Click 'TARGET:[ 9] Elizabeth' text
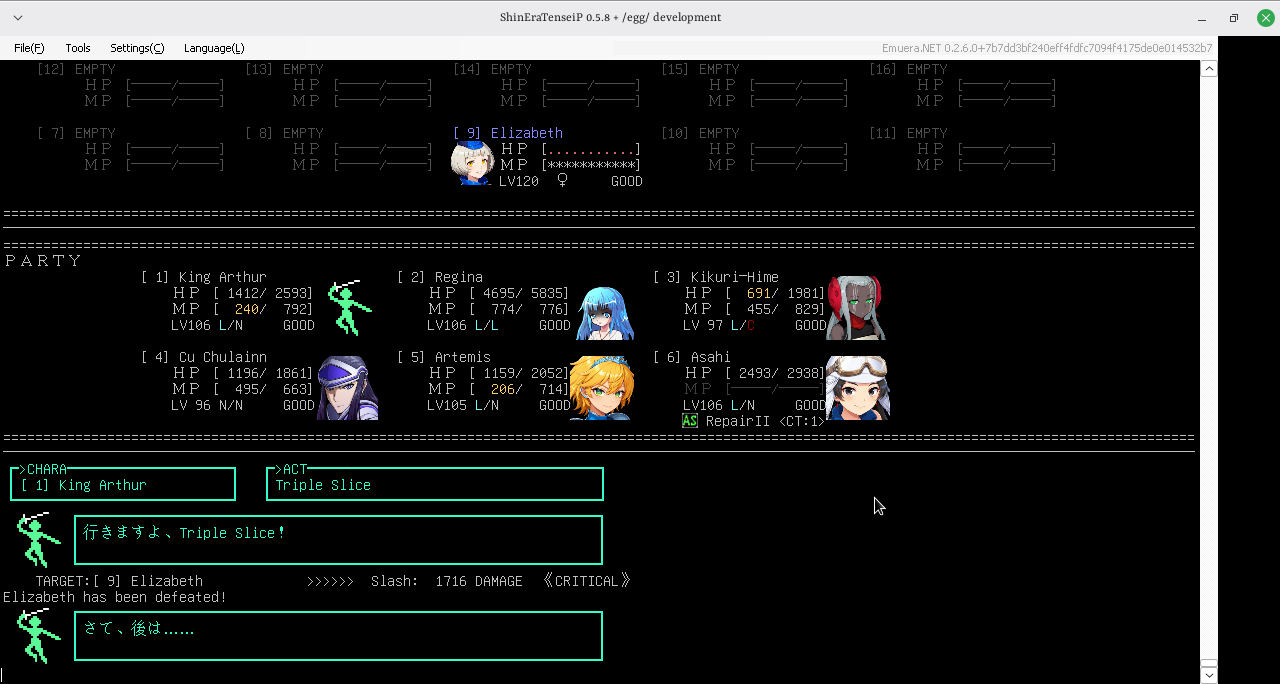The image size is (1280, 684). (x=119, y=581)
